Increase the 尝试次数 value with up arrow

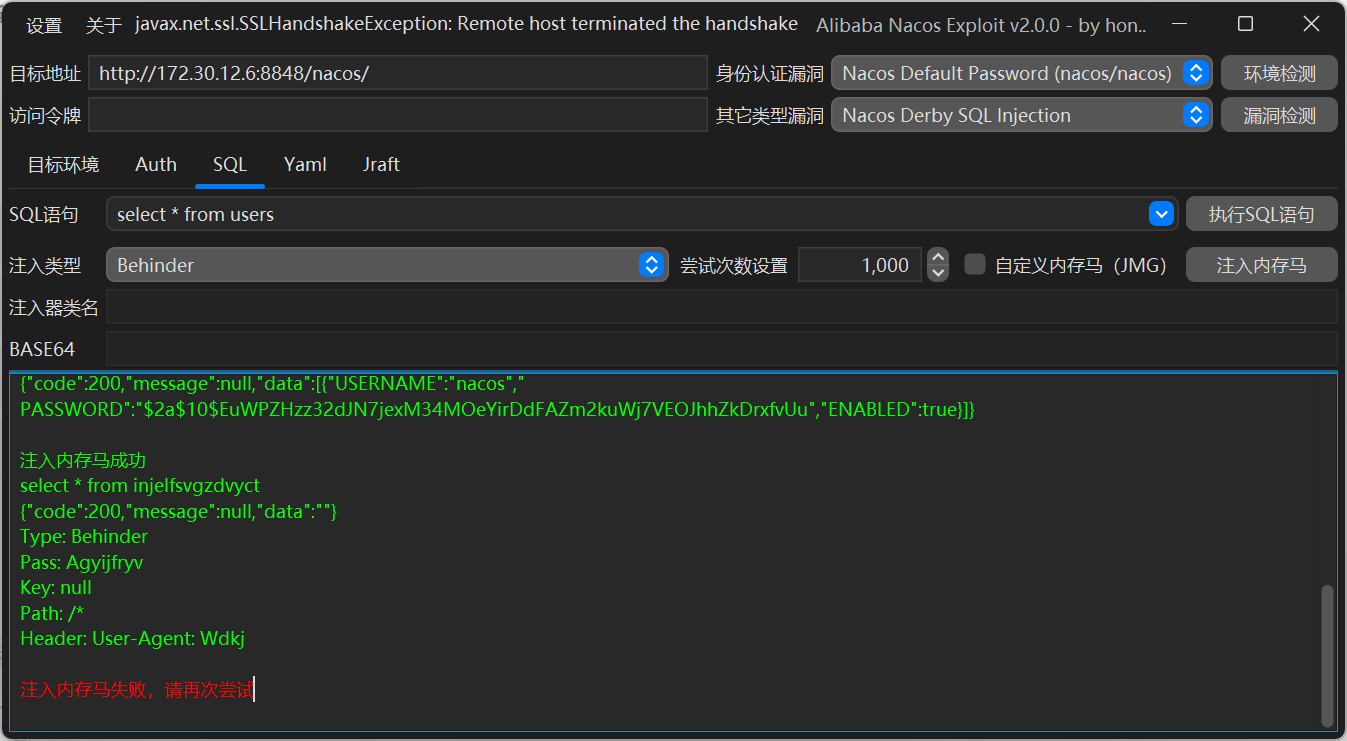coord(938,257)
